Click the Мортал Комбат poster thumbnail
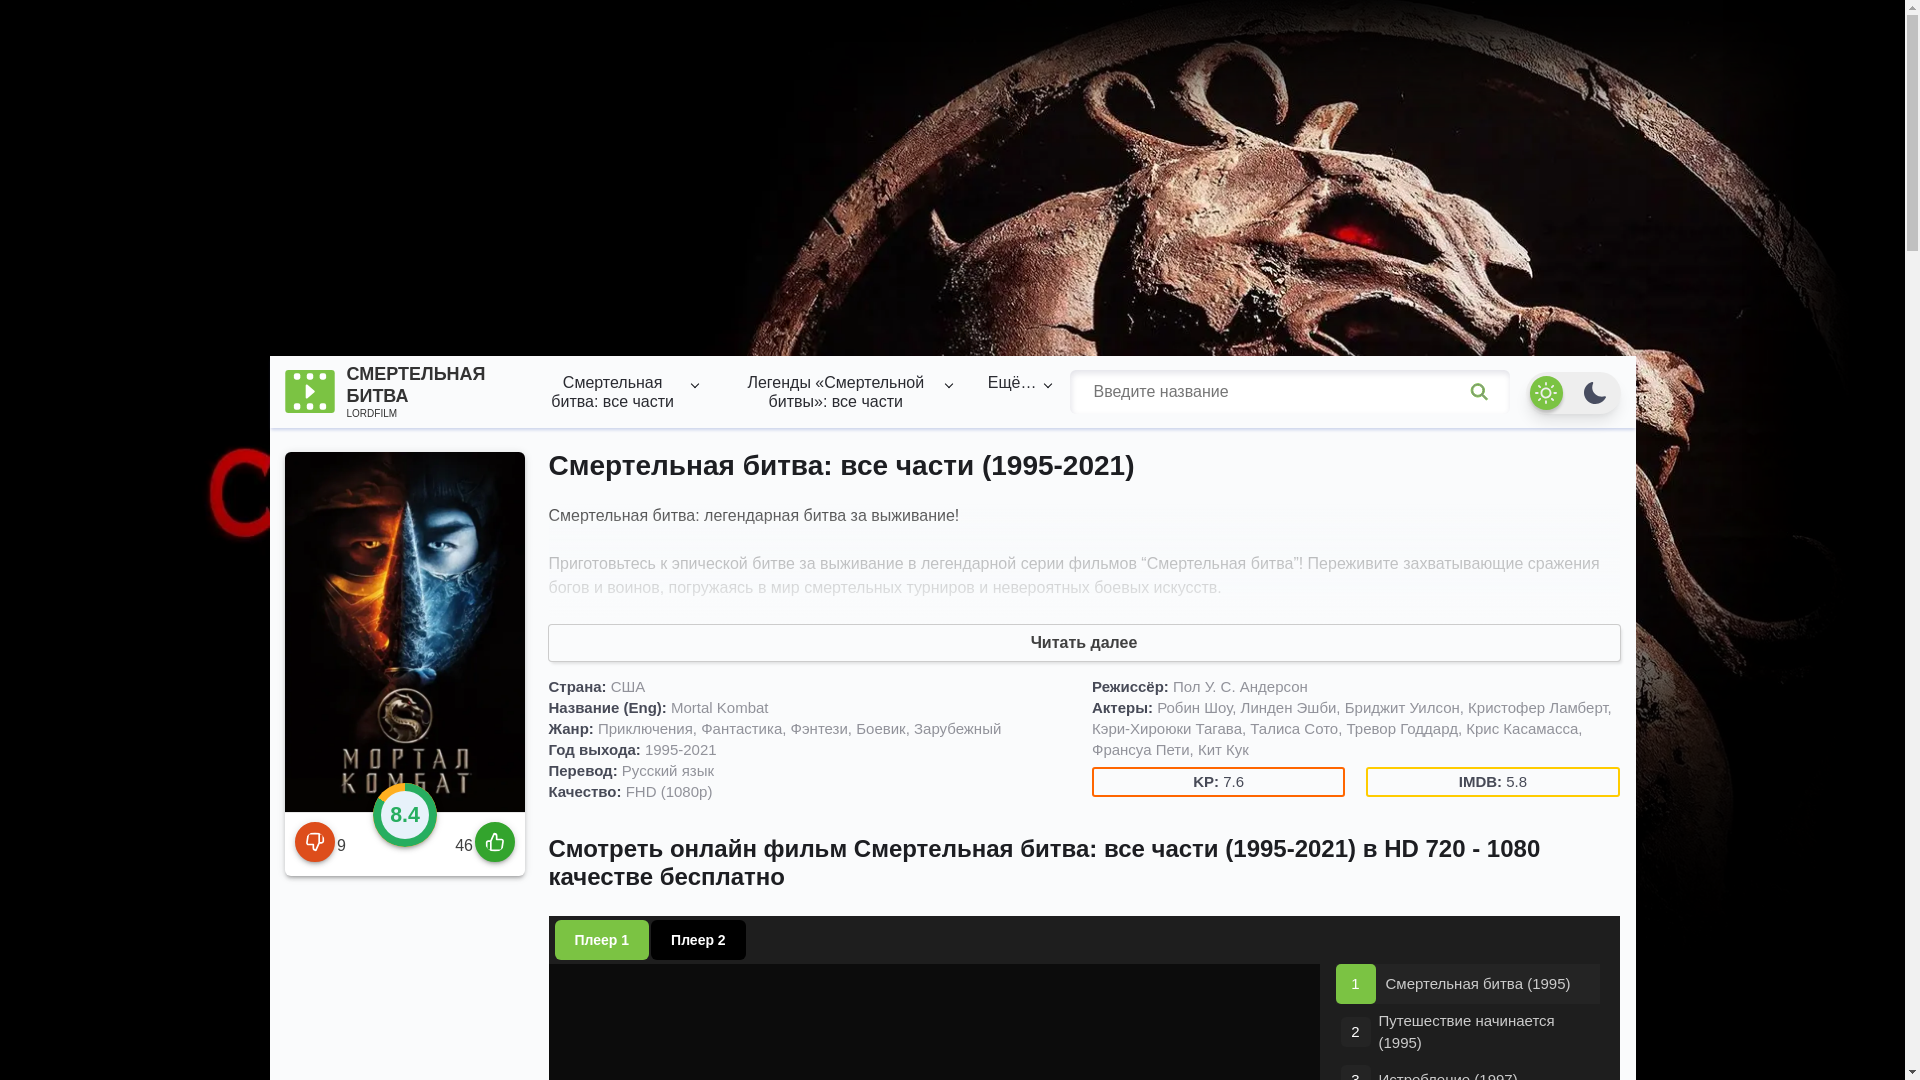 (x=405, y=632)
